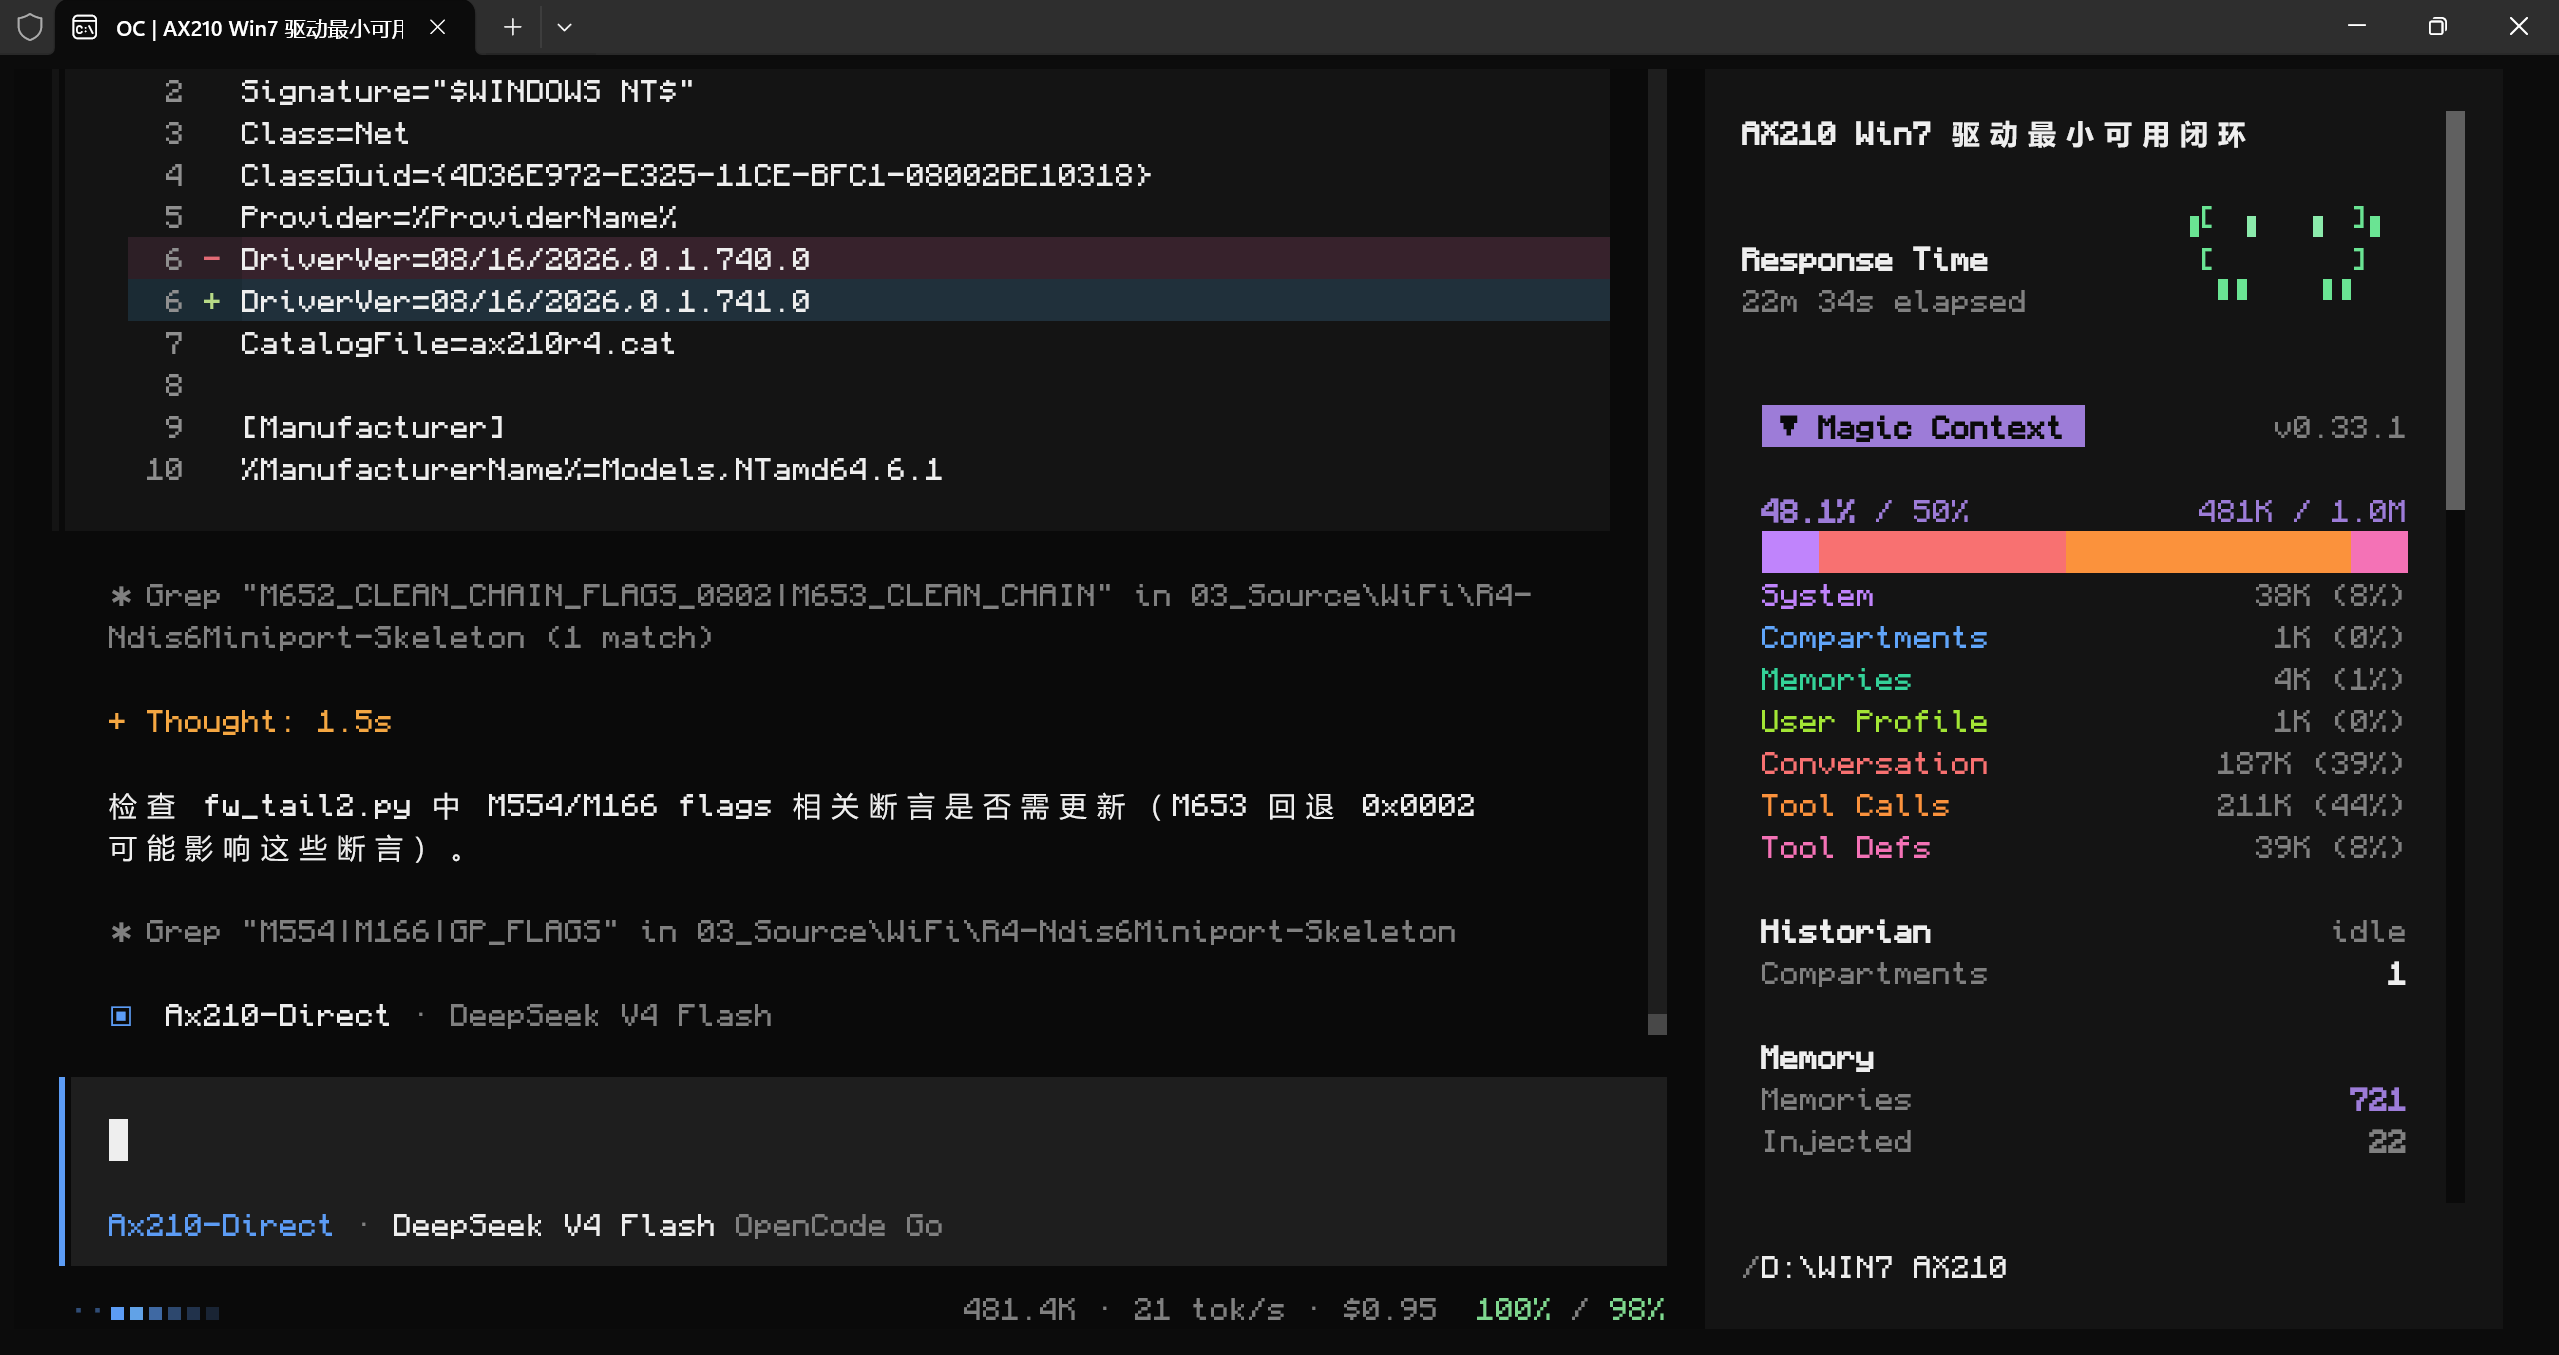Click the Tool Calls 211K row
The width and height of the screenshot is (2559, 1355).
tap(2082, 805)
